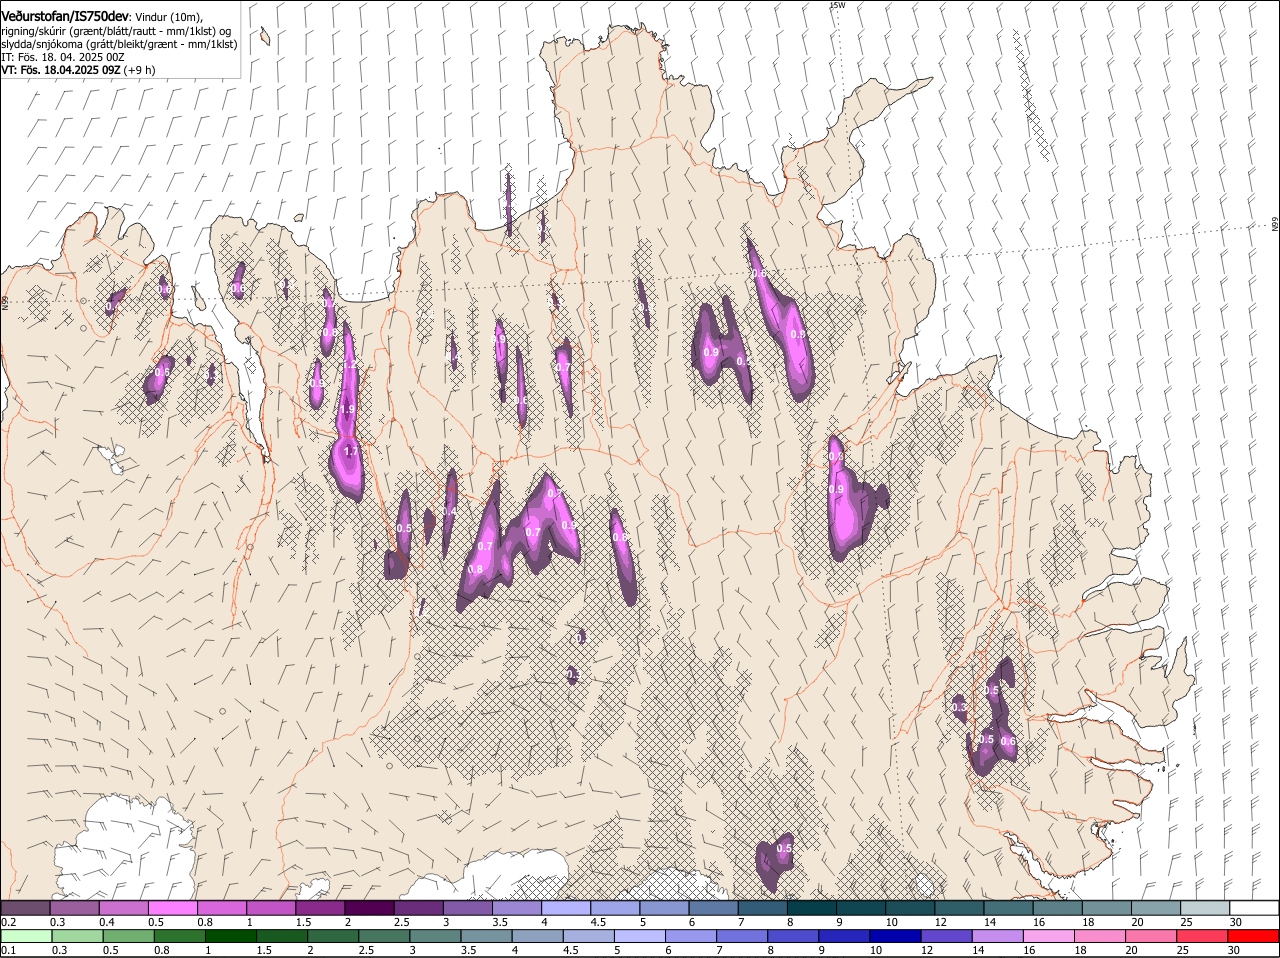Click the purple-scale swatch between 1 and 1.5
1280x958 pixels.
(x=270, y=908)
